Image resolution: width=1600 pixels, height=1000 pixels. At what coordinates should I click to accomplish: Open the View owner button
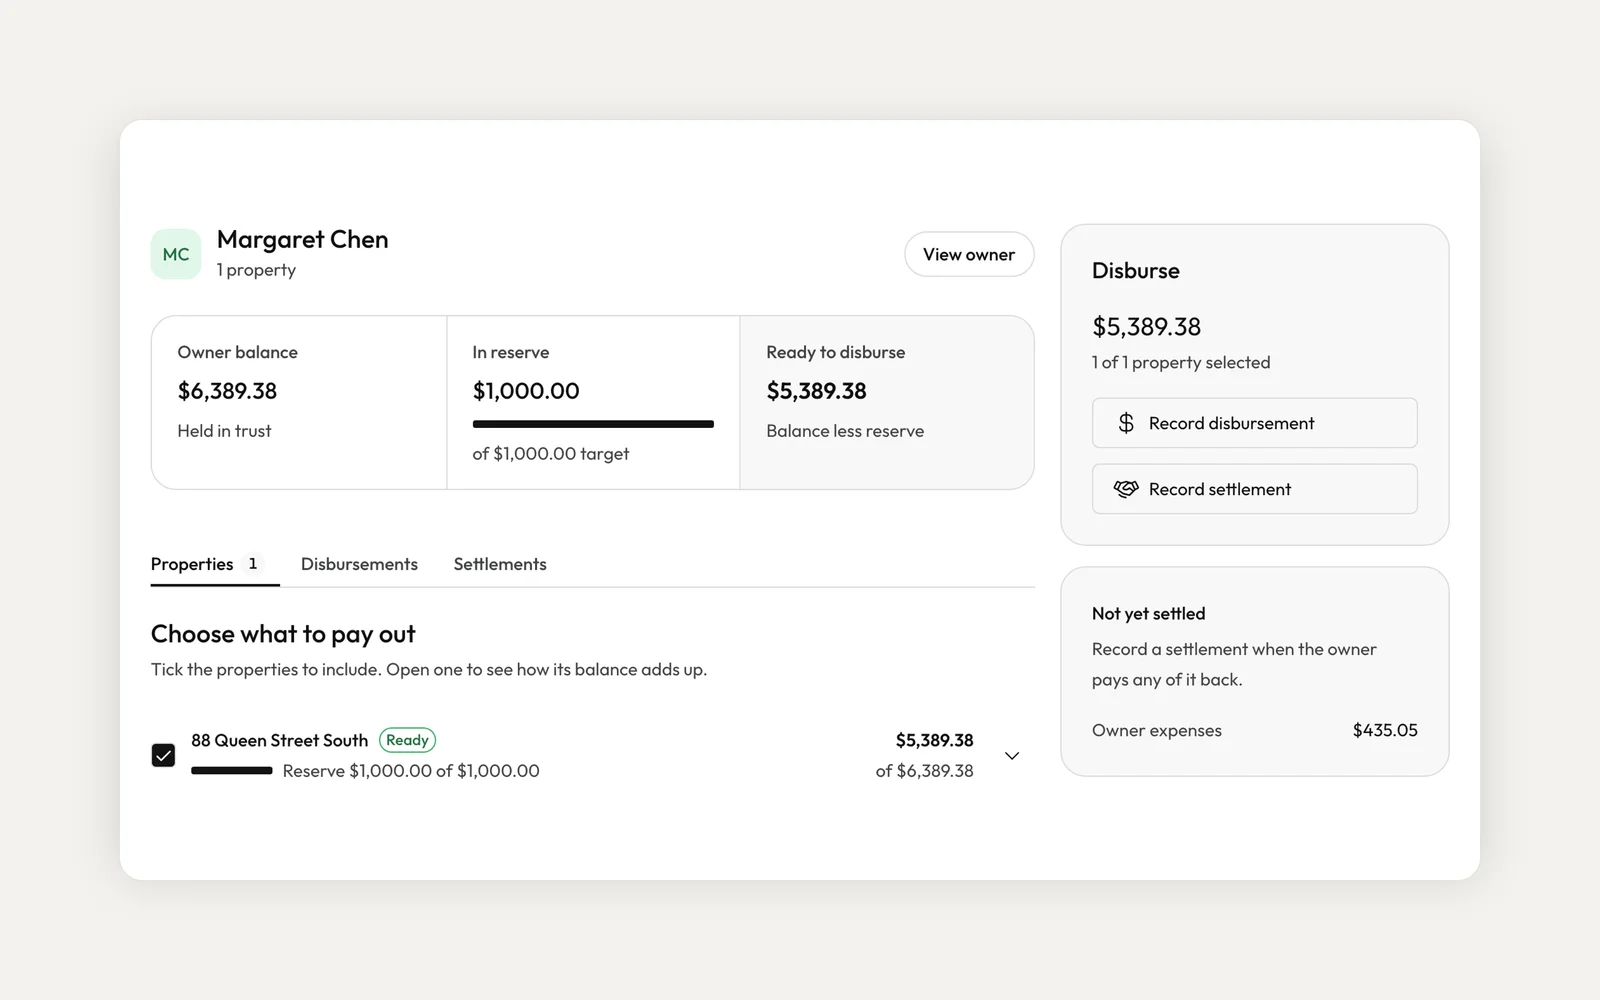[969, 254]
